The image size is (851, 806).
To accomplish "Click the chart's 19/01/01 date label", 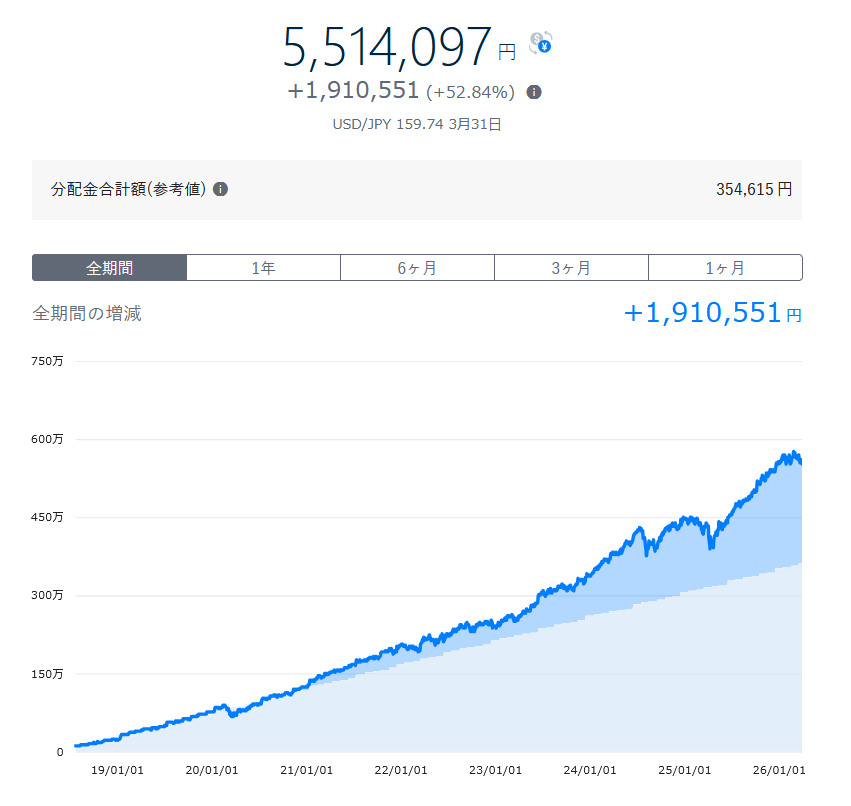I will coord(120,771).
